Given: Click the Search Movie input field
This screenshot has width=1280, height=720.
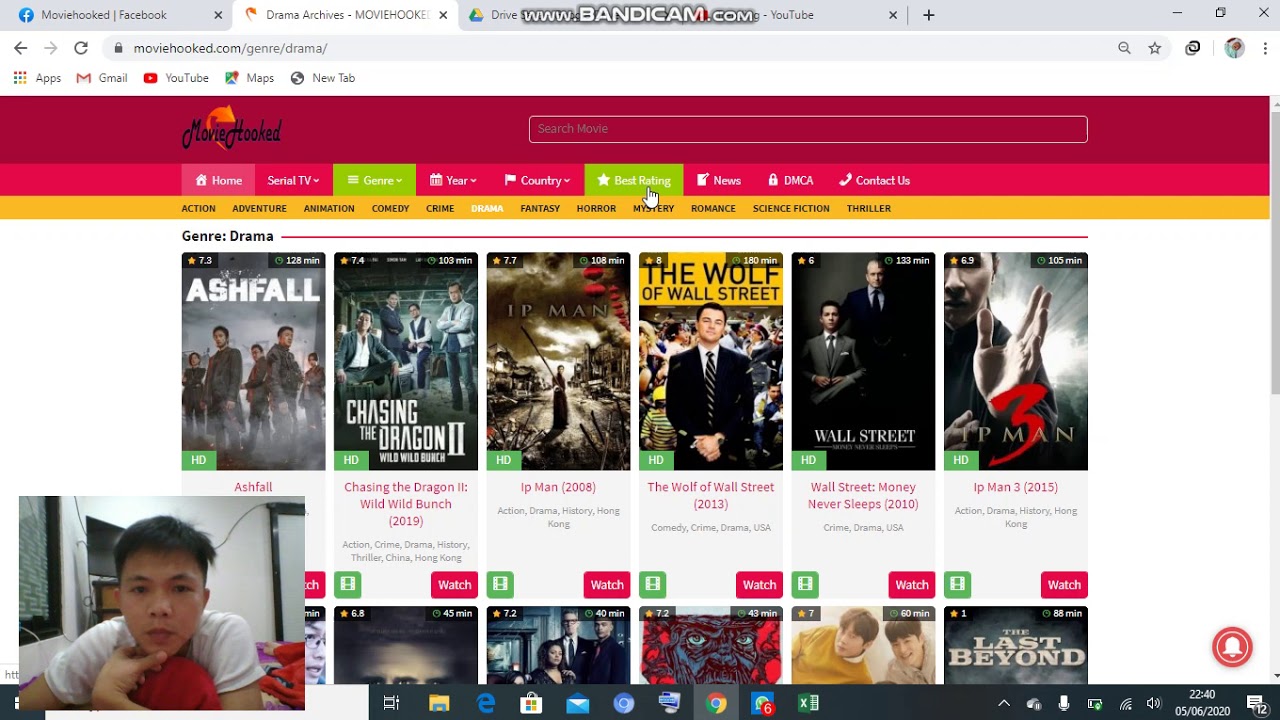Looking at the screenshot, I should click(x=808, y=129).
